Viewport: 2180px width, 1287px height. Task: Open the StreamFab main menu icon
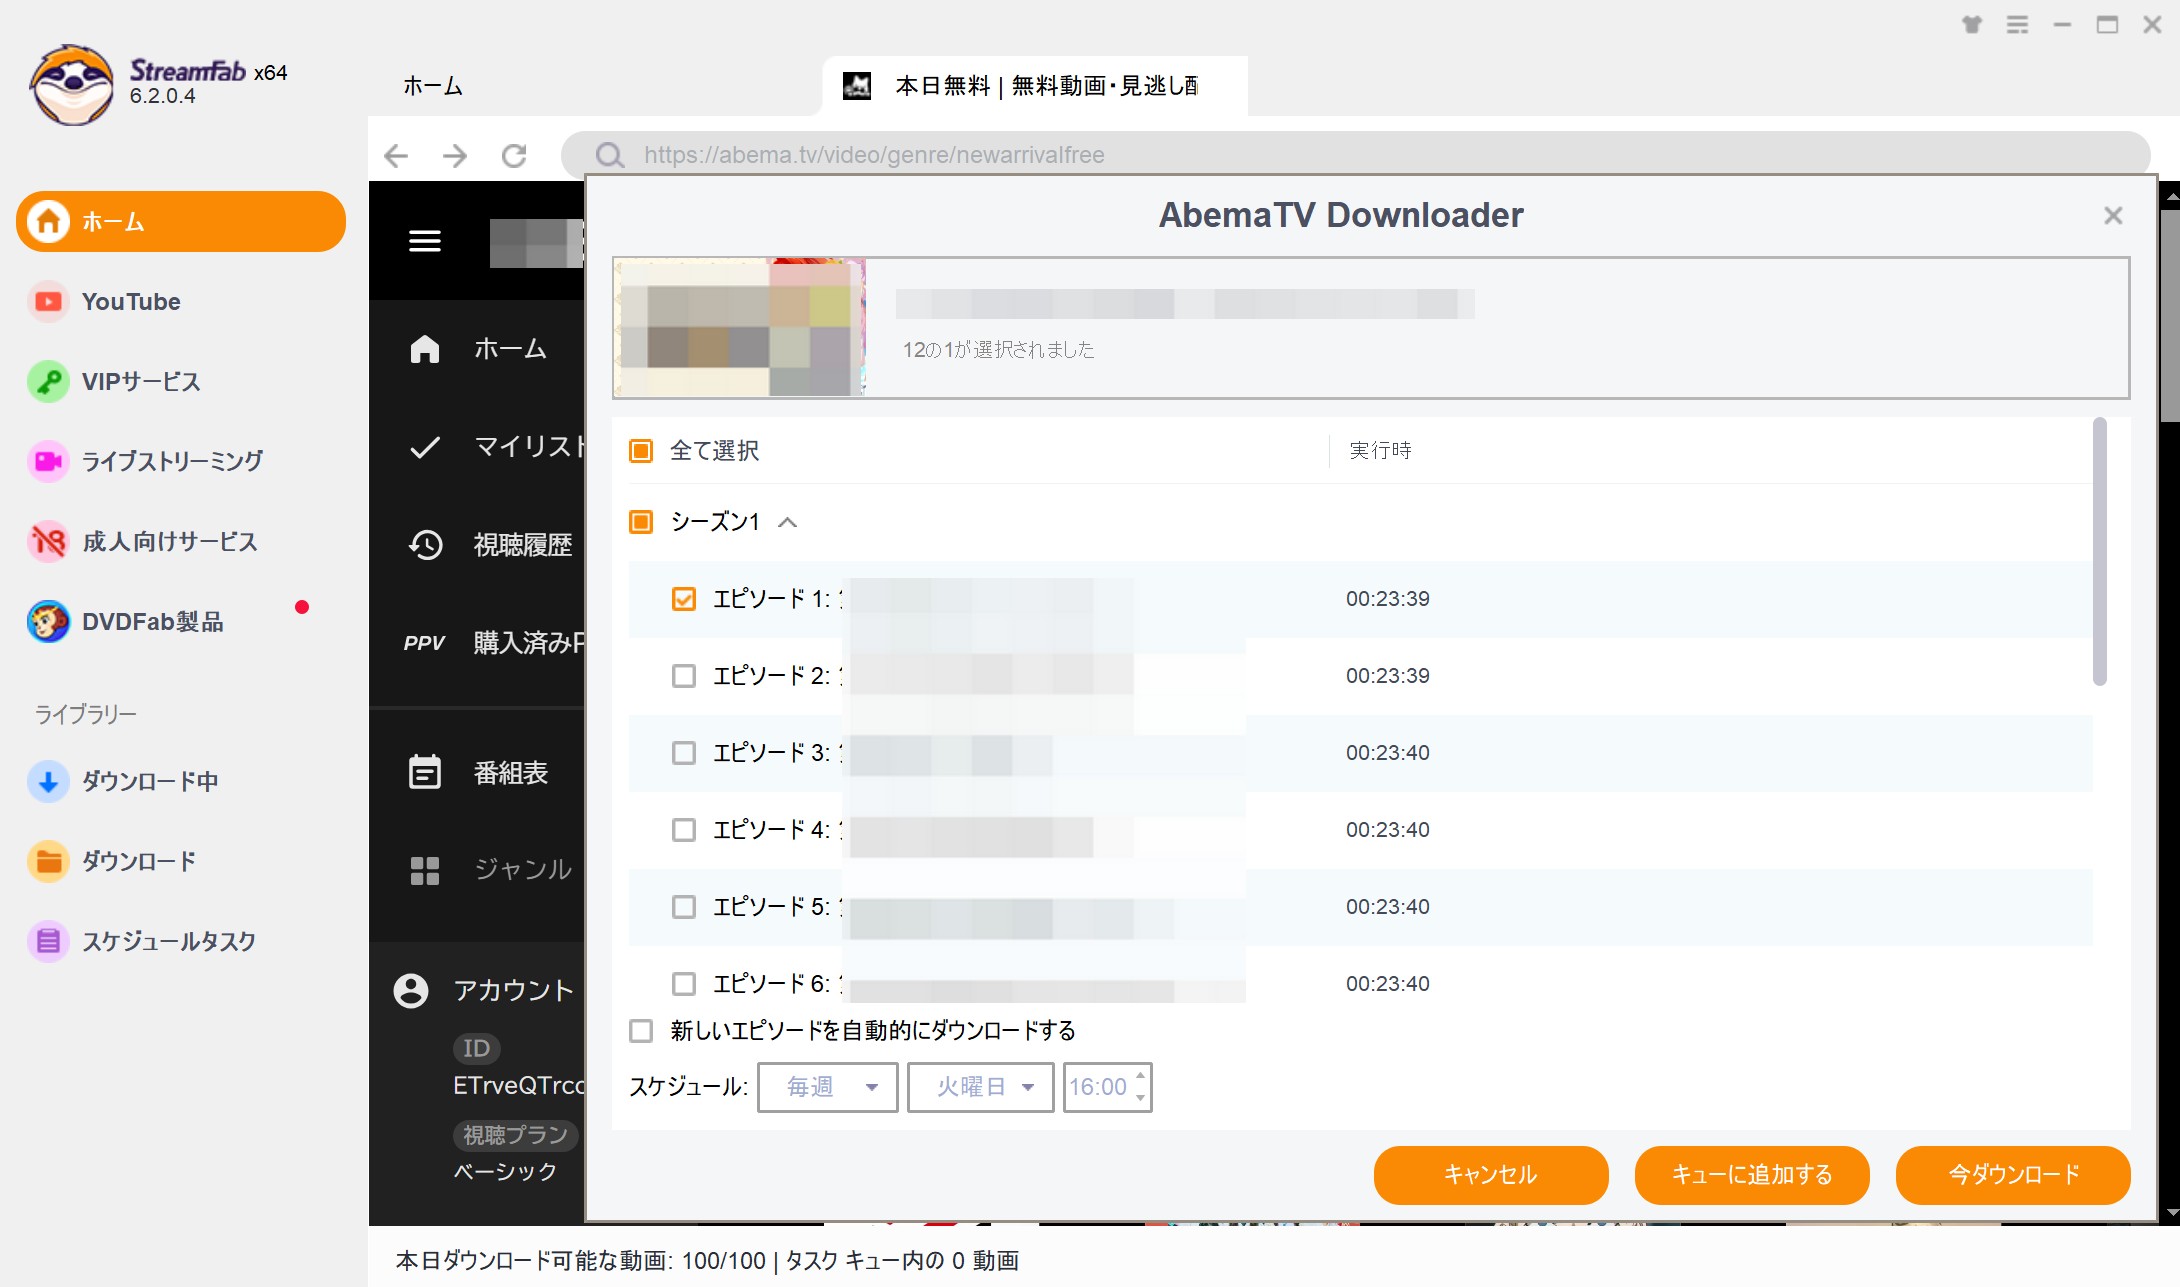click(2017, 25)
